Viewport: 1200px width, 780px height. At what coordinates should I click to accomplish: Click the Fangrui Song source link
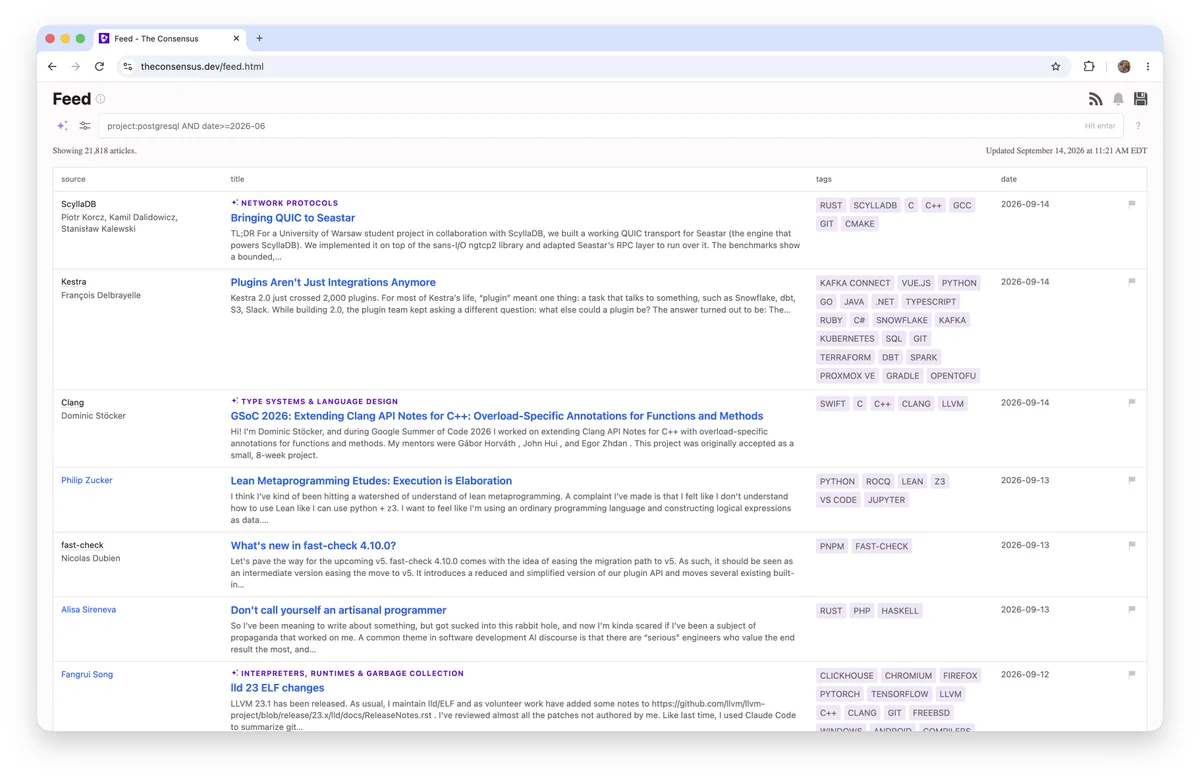(87, 674)
